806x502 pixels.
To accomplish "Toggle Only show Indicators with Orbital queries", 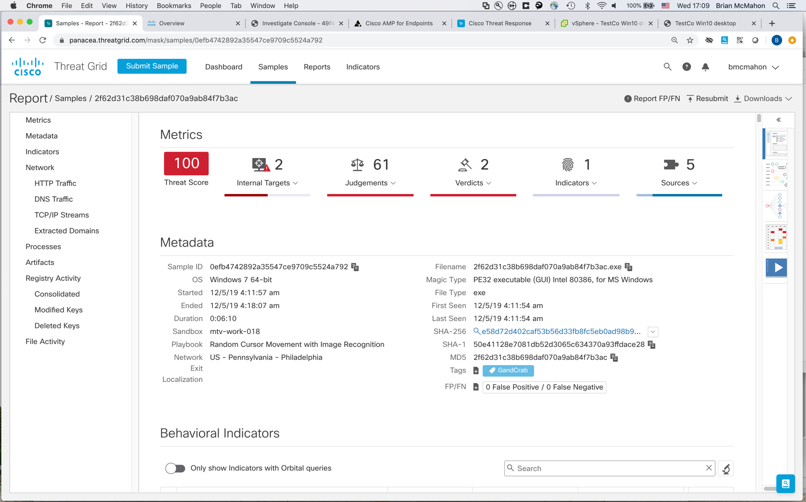I will [175, 468].
